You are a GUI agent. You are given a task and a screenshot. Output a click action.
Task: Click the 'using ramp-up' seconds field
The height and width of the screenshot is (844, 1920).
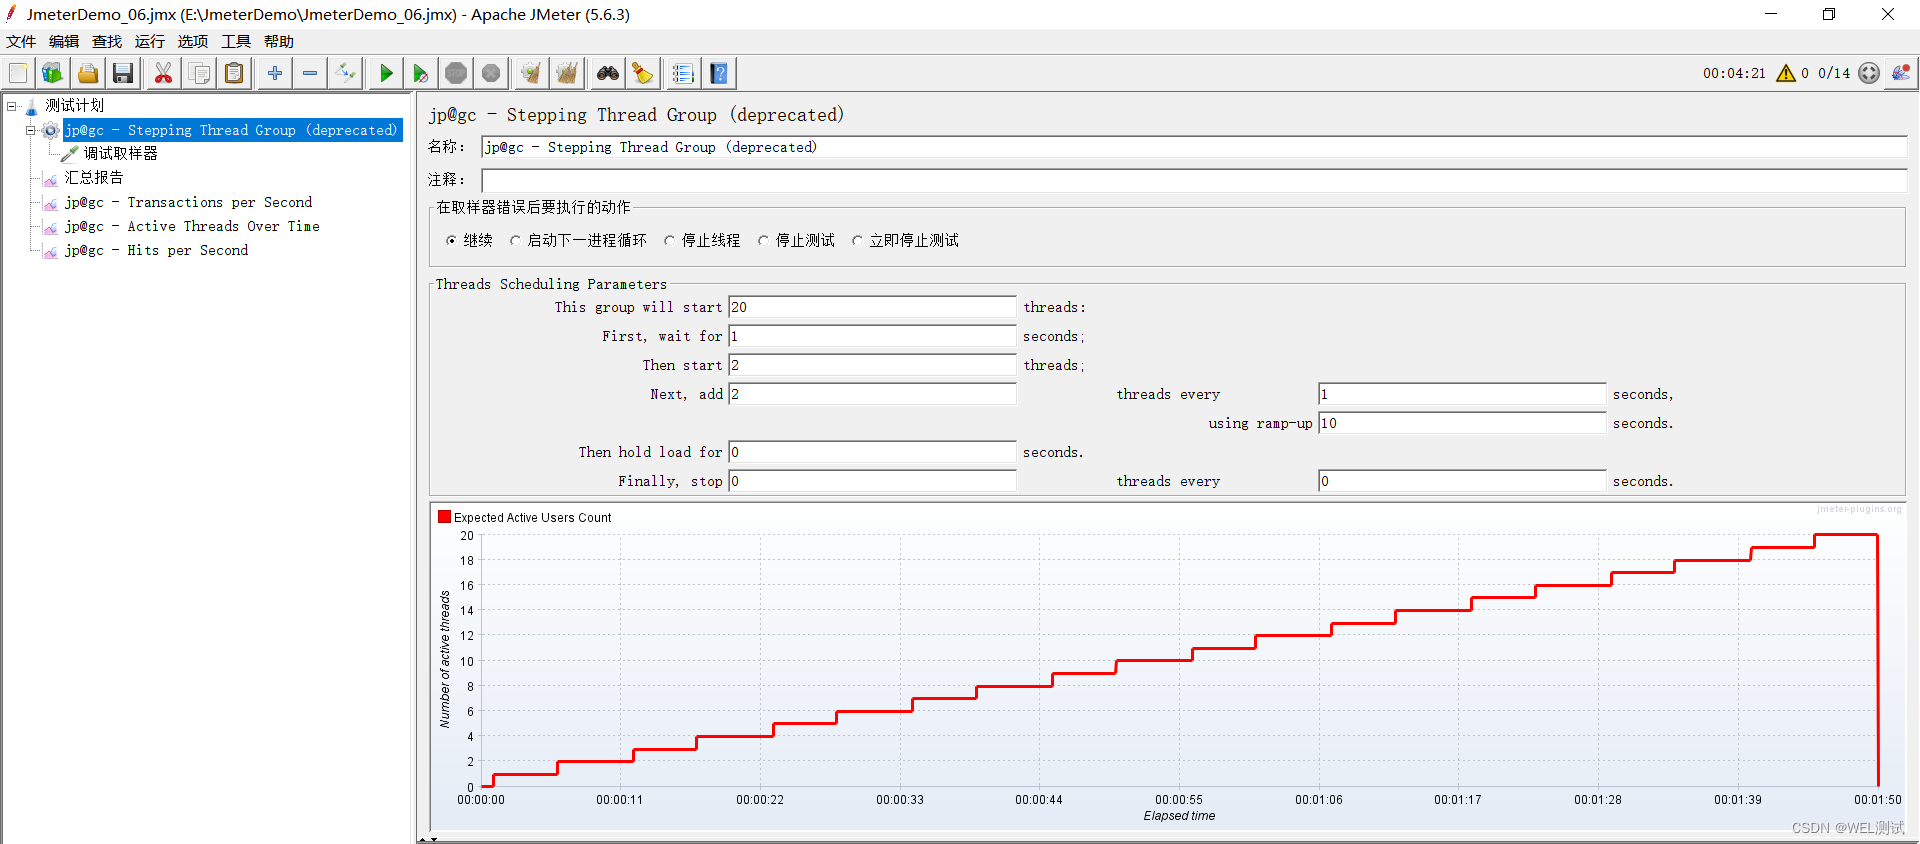(1462, 423)
